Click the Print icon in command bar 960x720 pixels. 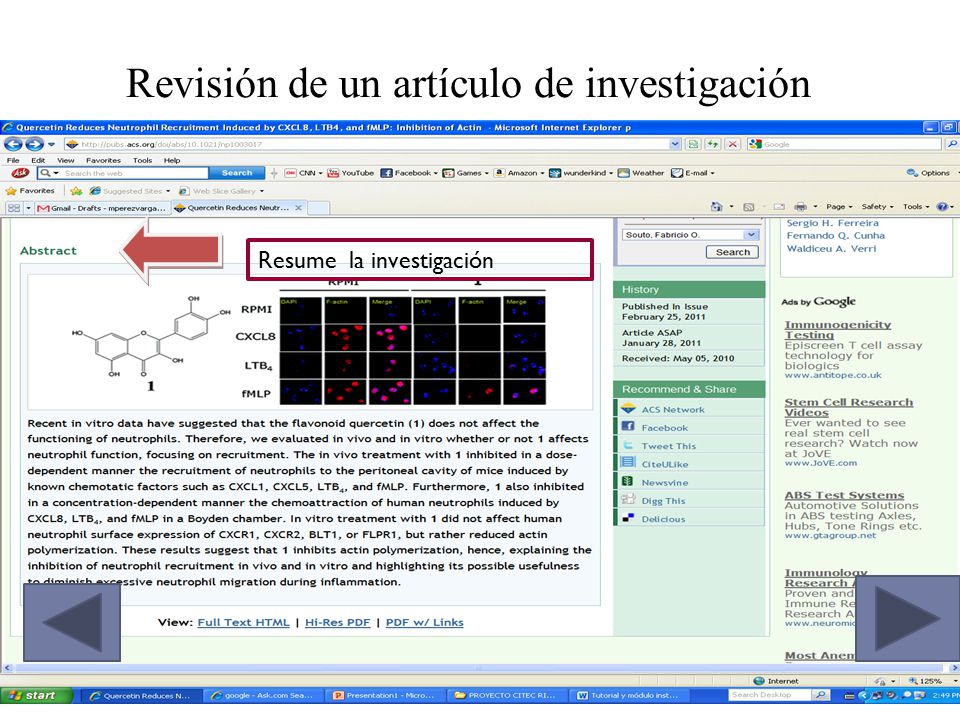pos(800,207)
